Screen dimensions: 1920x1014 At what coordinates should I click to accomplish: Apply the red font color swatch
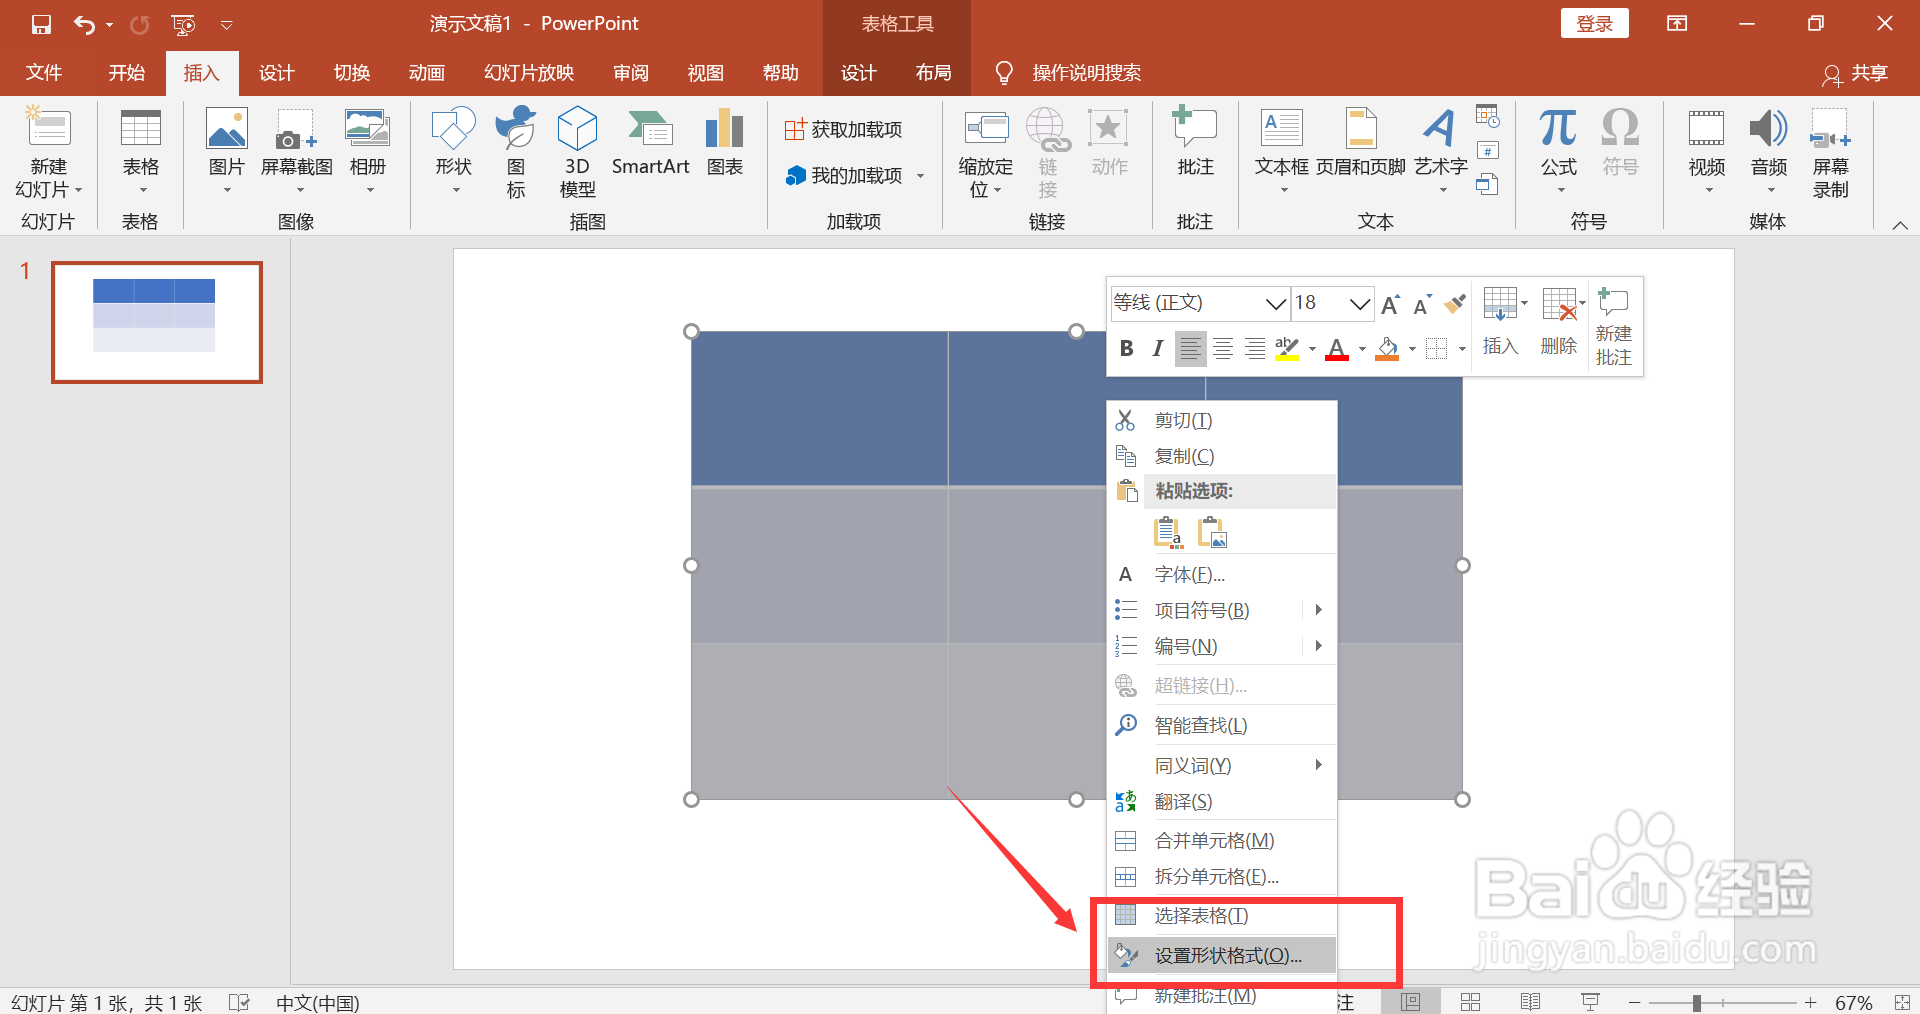(x=1337, y=349)
